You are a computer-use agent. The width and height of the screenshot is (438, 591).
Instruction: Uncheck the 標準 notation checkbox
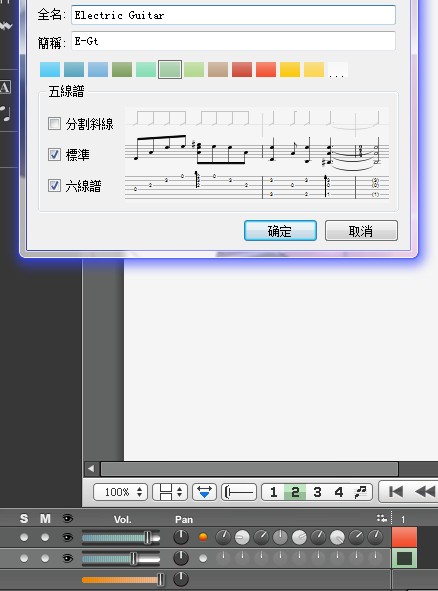click(54, 154)
